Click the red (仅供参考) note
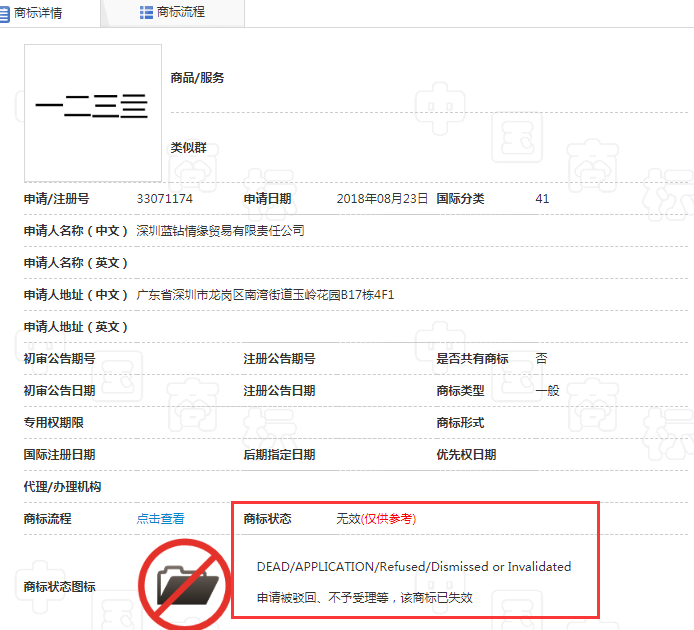Viewport: 694px width, 630px height. [x=389, y=518]
